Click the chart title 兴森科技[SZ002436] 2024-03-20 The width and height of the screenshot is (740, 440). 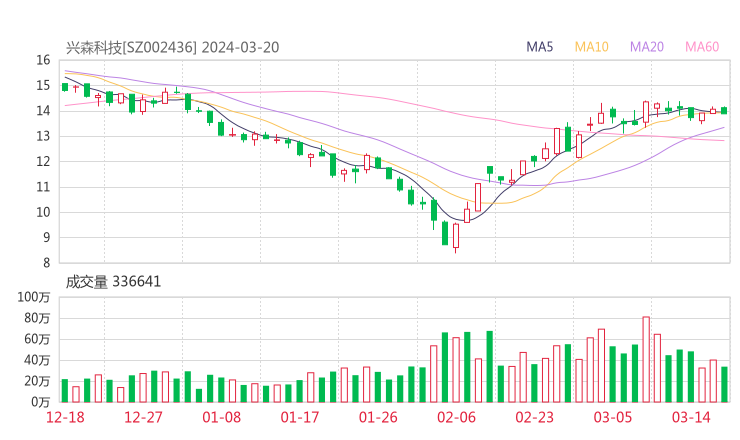click(x=172, y=47)
